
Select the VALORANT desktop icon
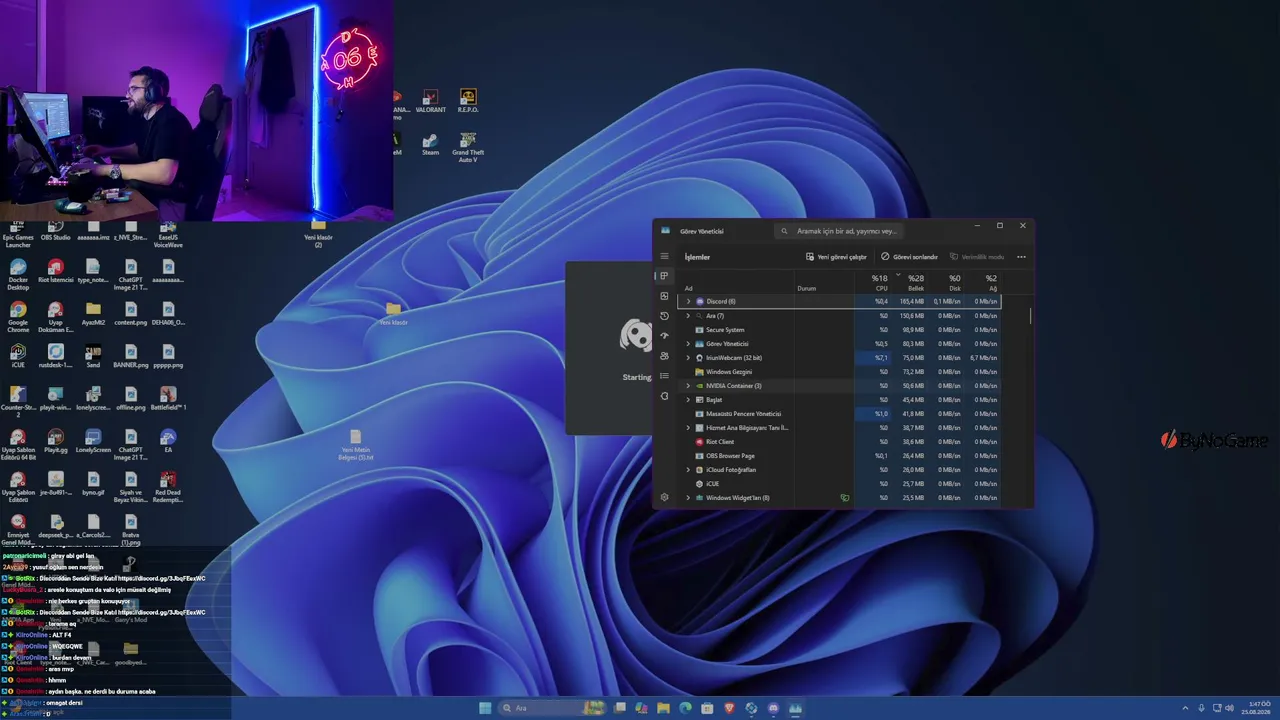coord(430,102)
